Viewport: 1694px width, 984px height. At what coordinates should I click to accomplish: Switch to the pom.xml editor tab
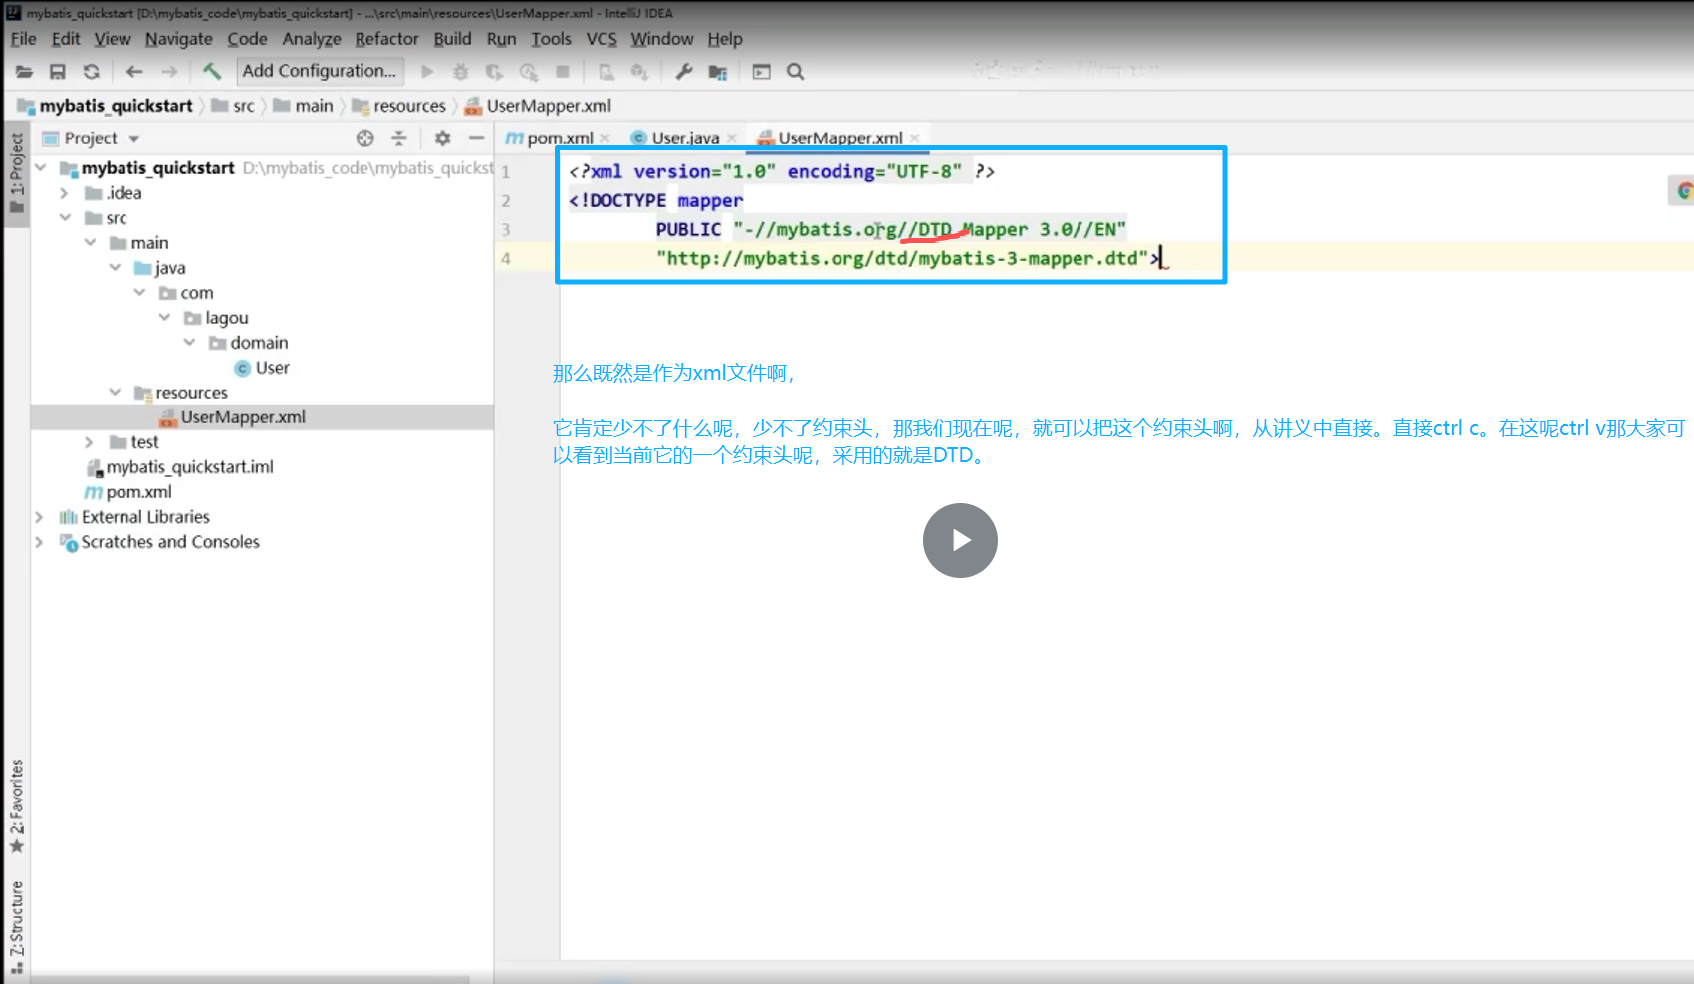click(560, 138)
